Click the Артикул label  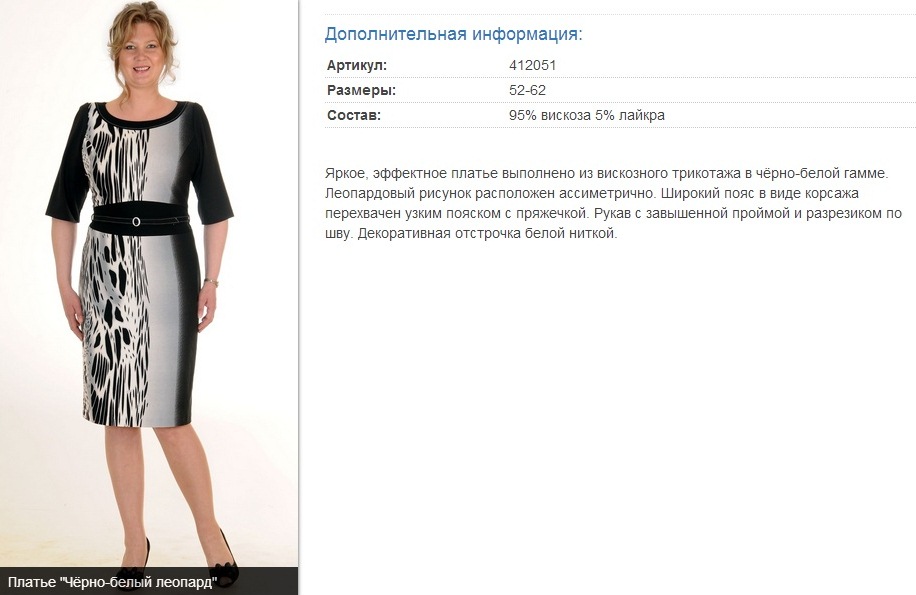coord(357,65)
